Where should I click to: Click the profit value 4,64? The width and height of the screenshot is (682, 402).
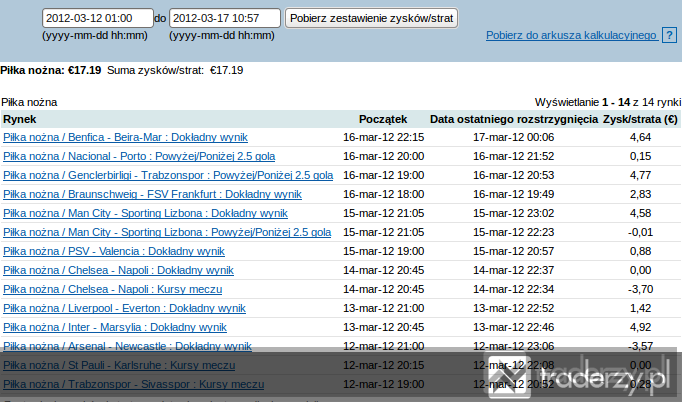click(x=640, y=137)
